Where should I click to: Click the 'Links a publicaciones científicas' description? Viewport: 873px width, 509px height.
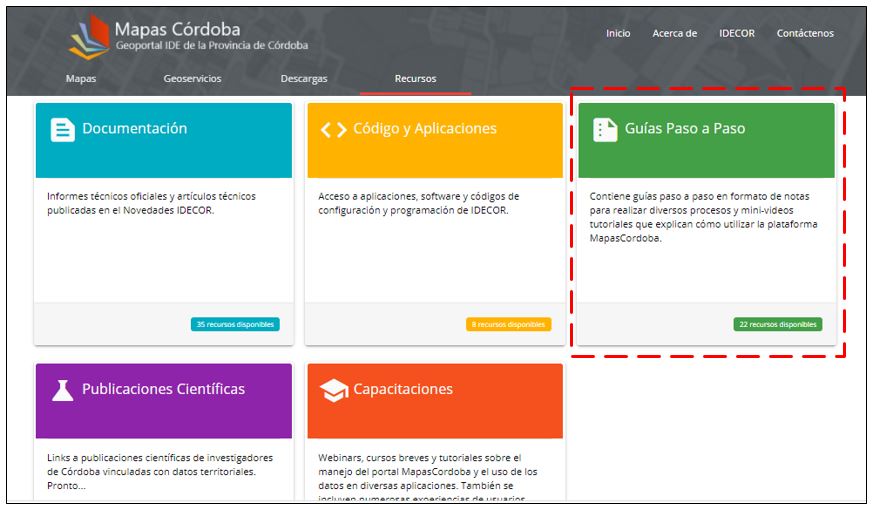click(x=160, y=472)
